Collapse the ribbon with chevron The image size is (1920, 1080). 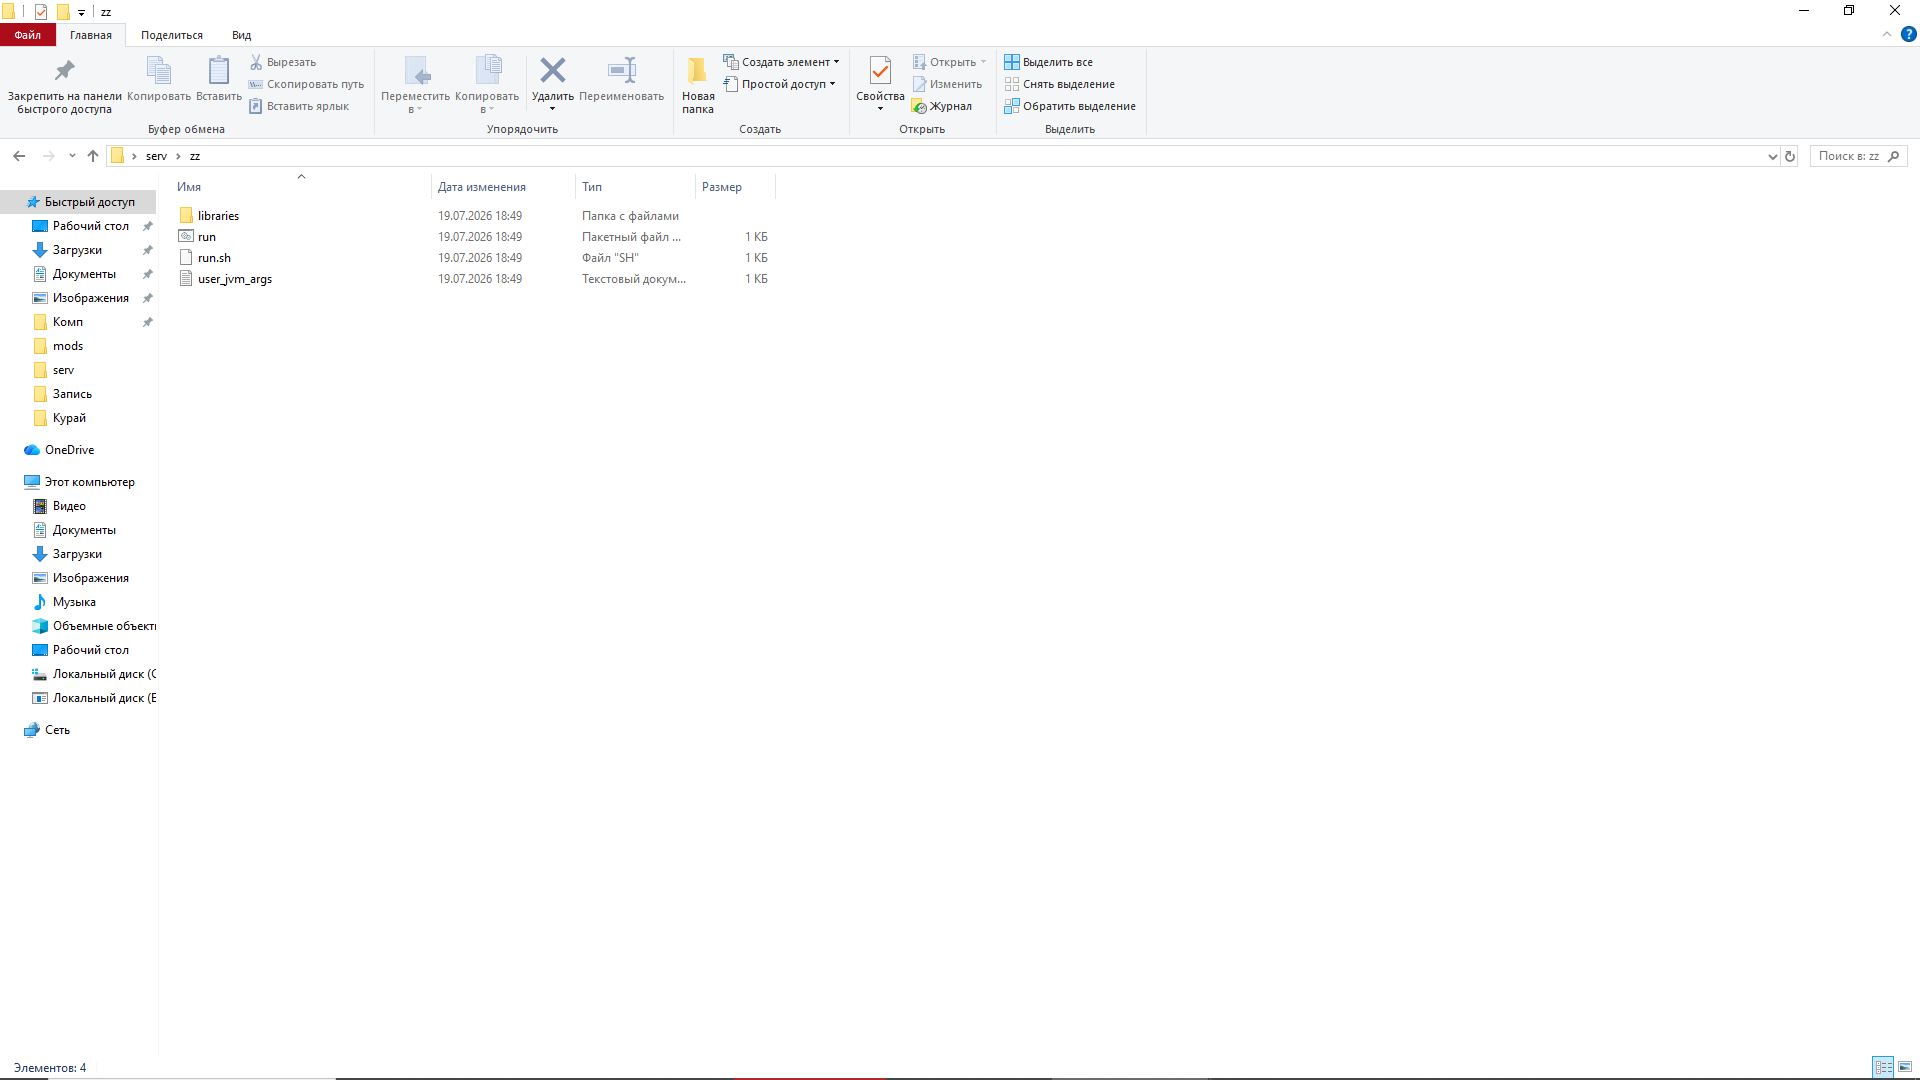click(1886, 34)
